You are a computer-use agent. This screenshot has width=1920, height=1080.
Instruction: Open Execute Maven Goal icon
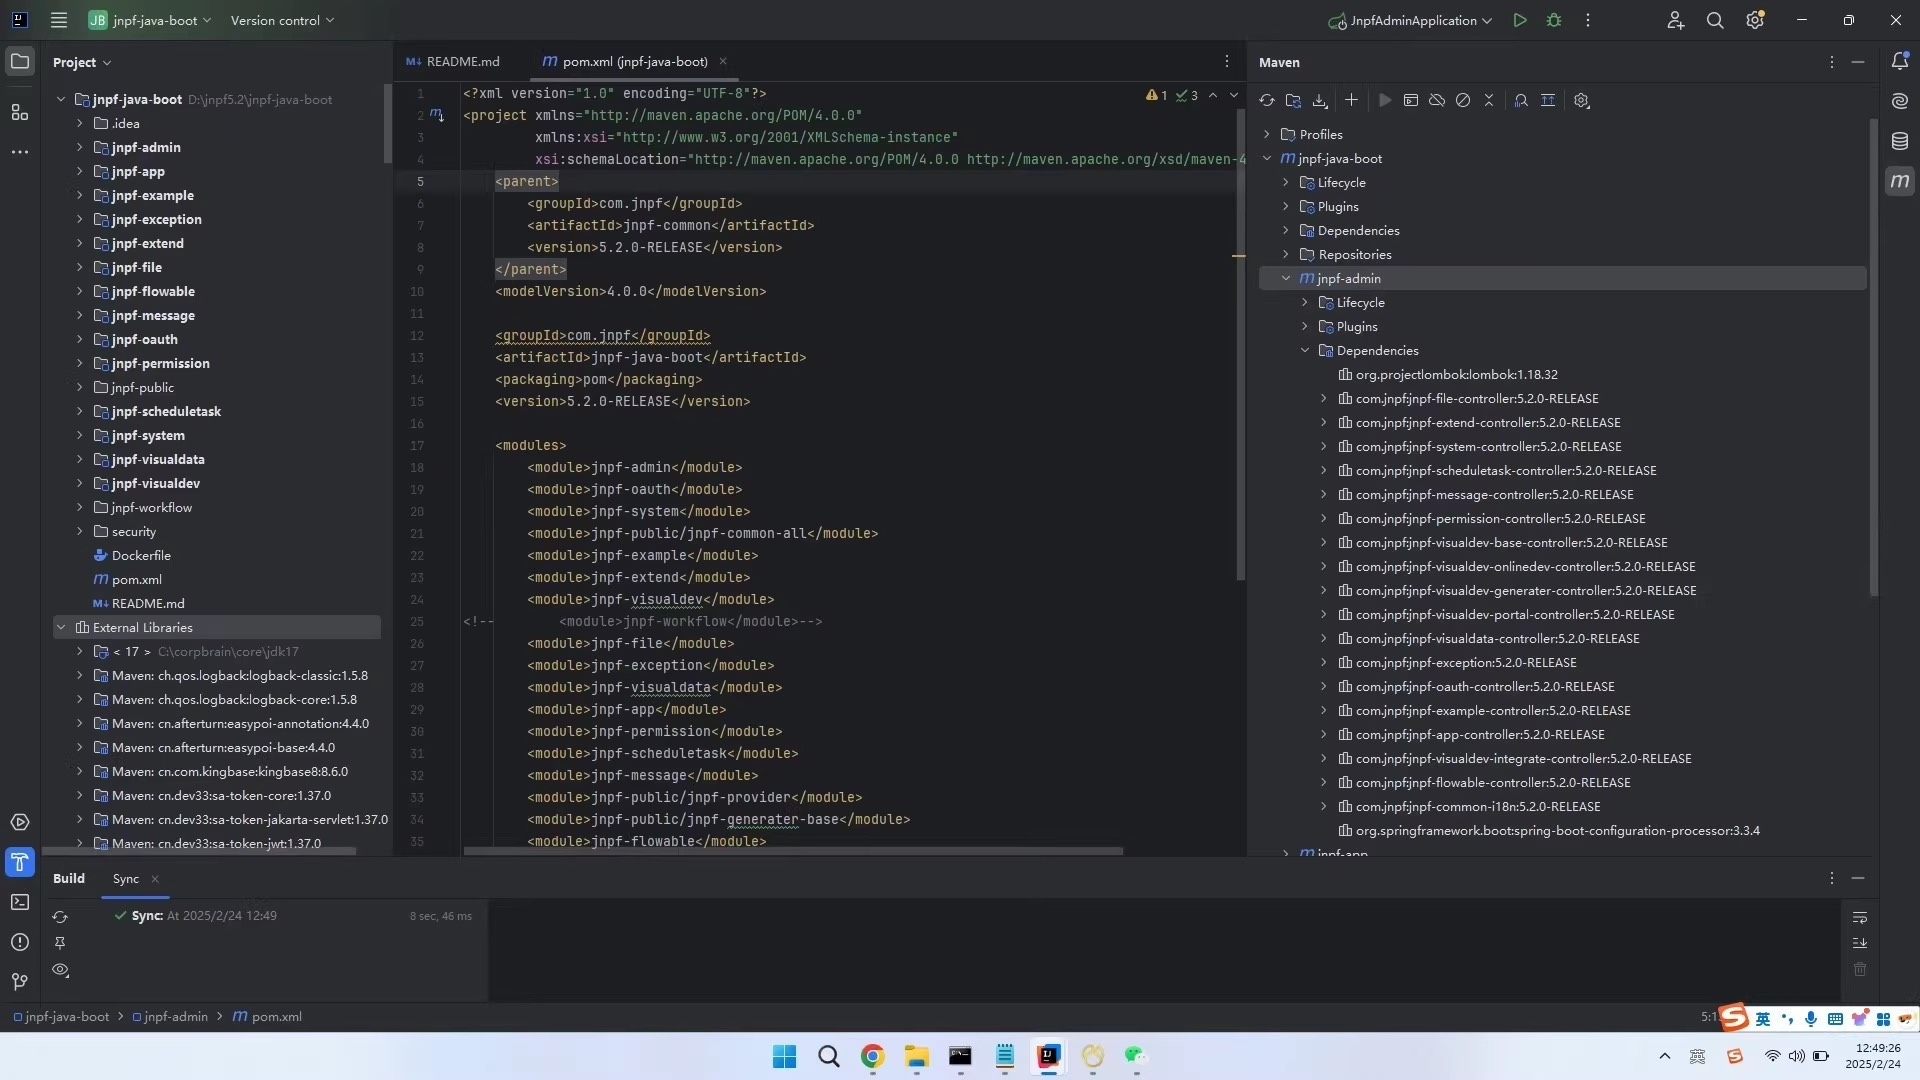(x=1411, y=100)
